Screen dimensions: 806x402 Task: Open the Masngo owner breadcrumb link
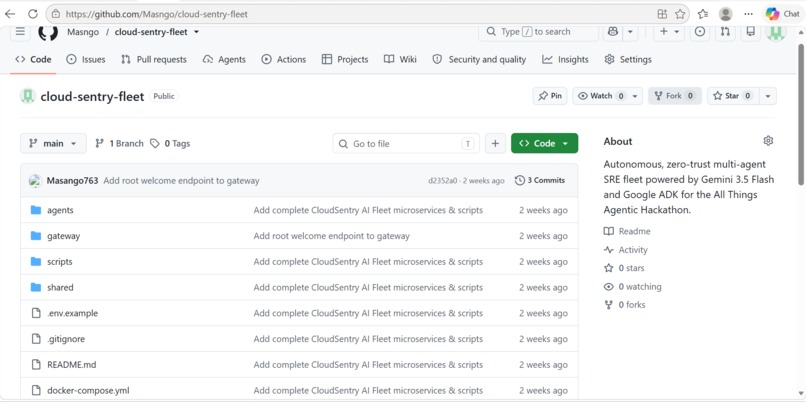click(x=83, y=32)
